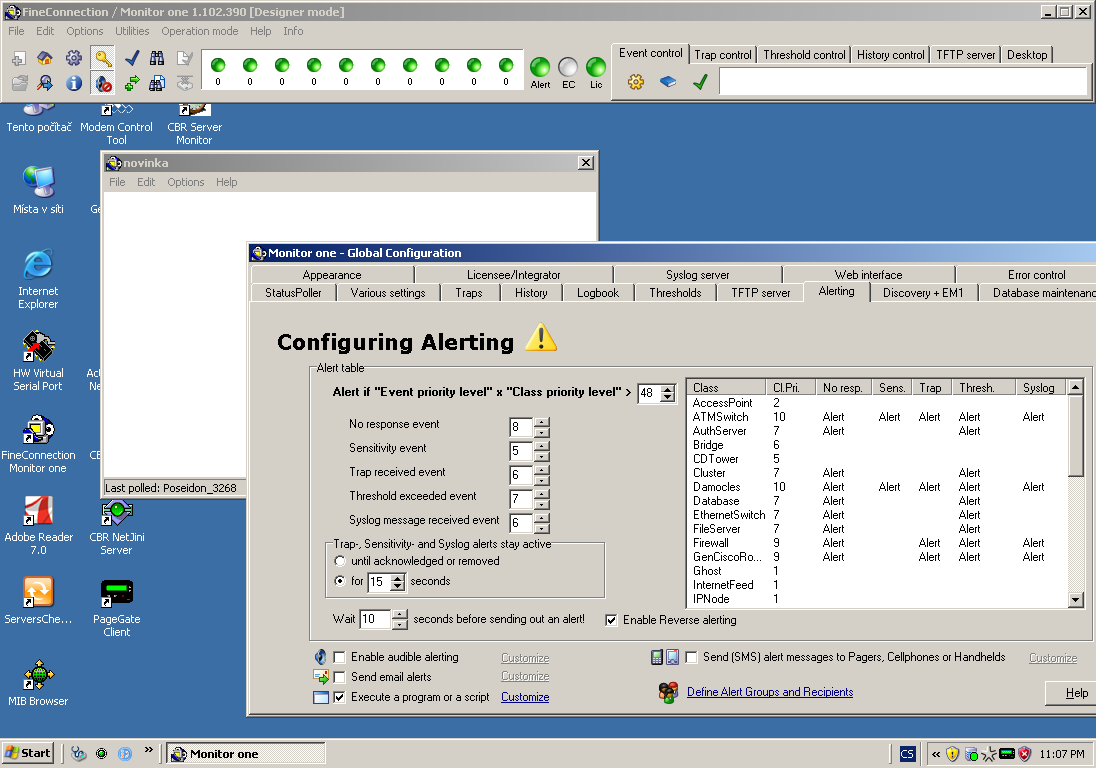Tick Send SMS alert messages checkbox

point(691,657)
